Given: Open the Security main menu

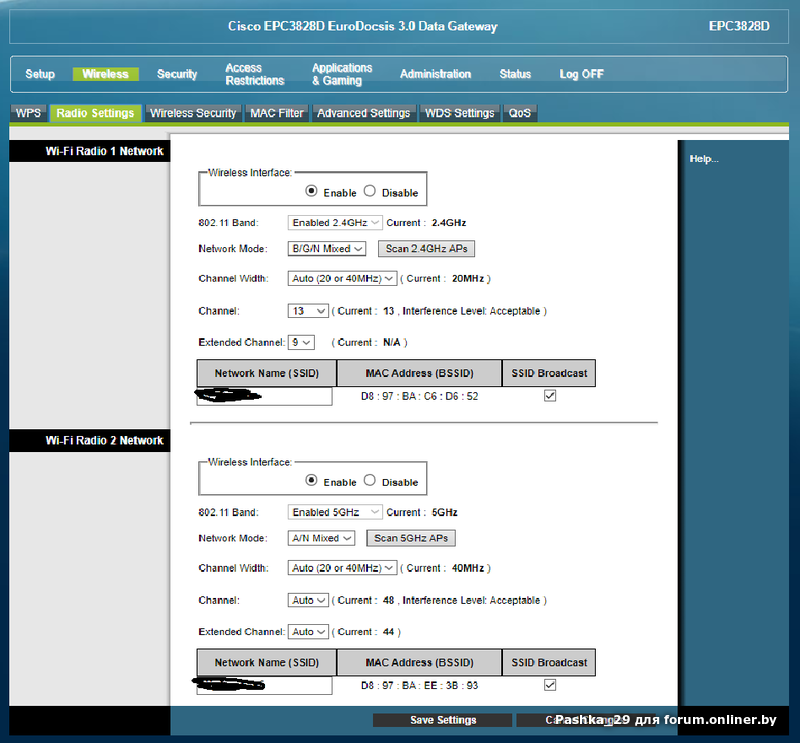Looking at the screenshot, I should click(x=177, y=74).
